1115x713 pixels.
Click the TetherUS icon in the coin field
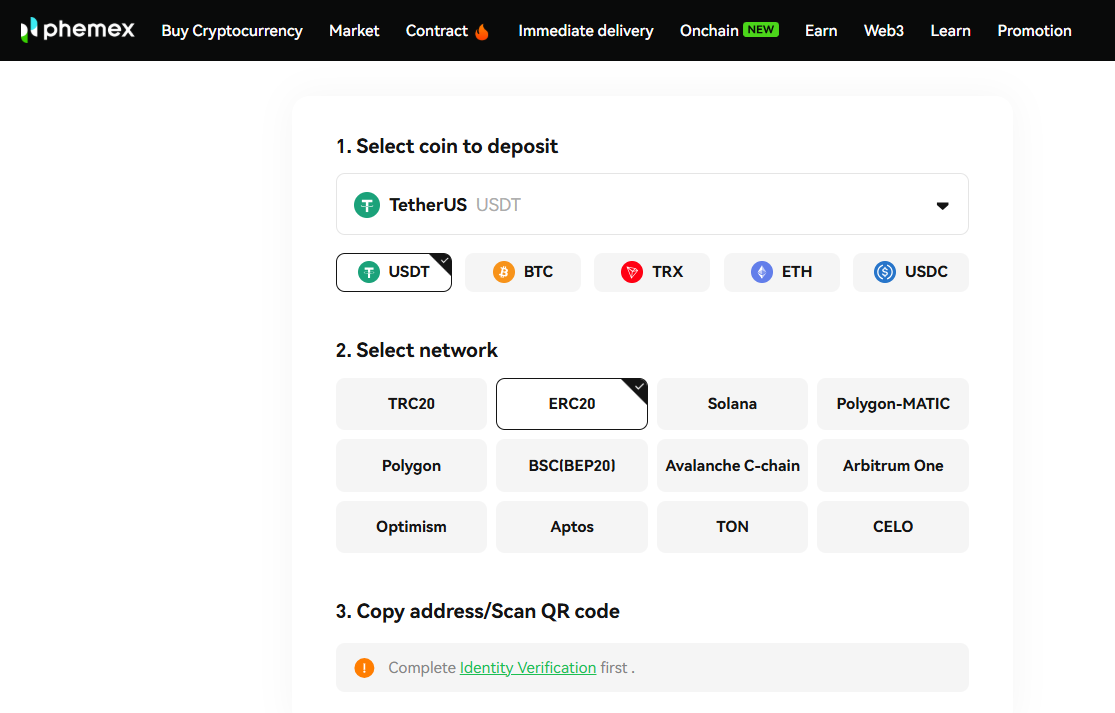(x=367, y=204)
